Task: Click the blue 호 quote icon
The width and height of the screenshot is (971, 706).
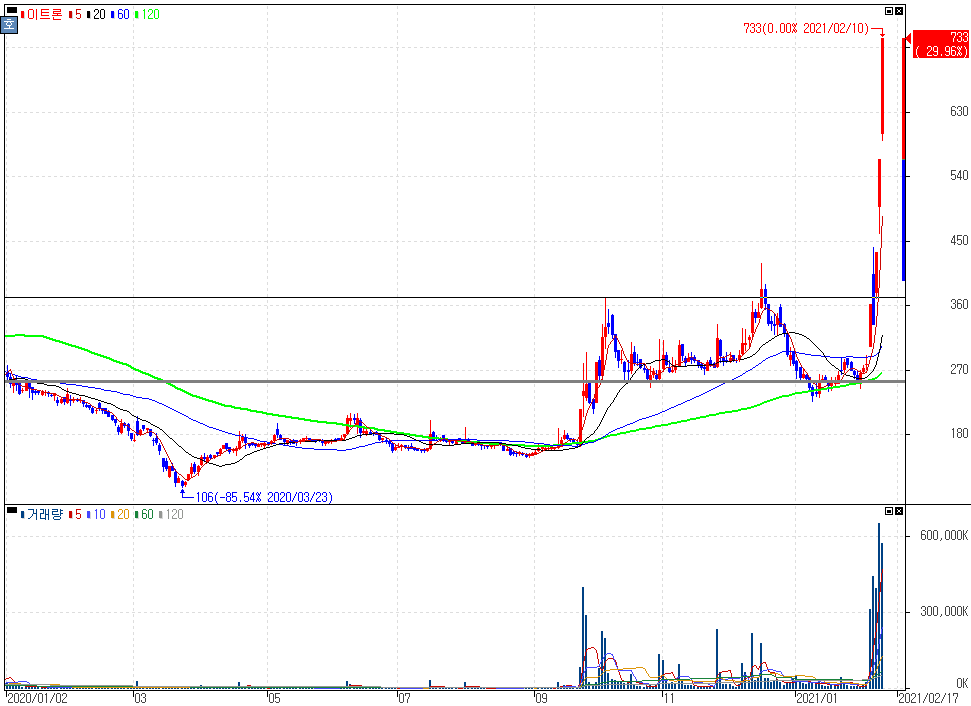Action: point(9,25)
